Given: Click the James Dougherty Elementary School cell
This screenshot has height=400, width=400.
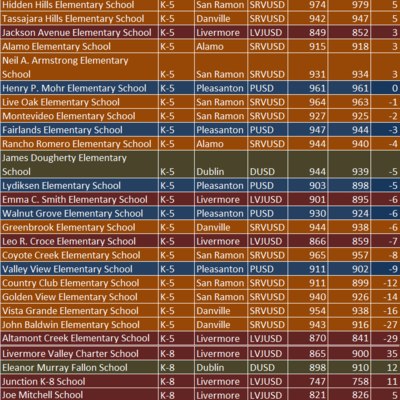Looking at the screenshot, I should point(79,165).
